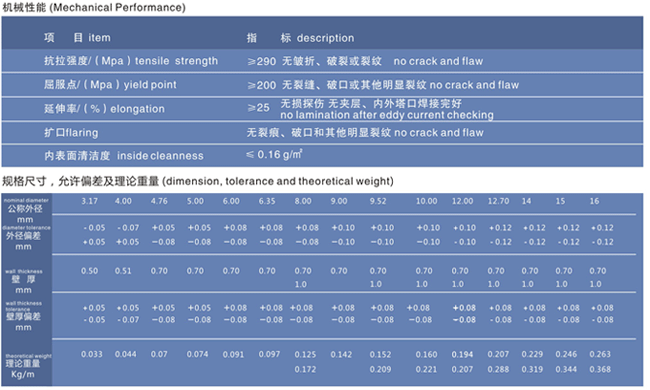This screenshot has width=650, height=390.
Task: Select the inside cleanness row label
Action: click(124, 156)
